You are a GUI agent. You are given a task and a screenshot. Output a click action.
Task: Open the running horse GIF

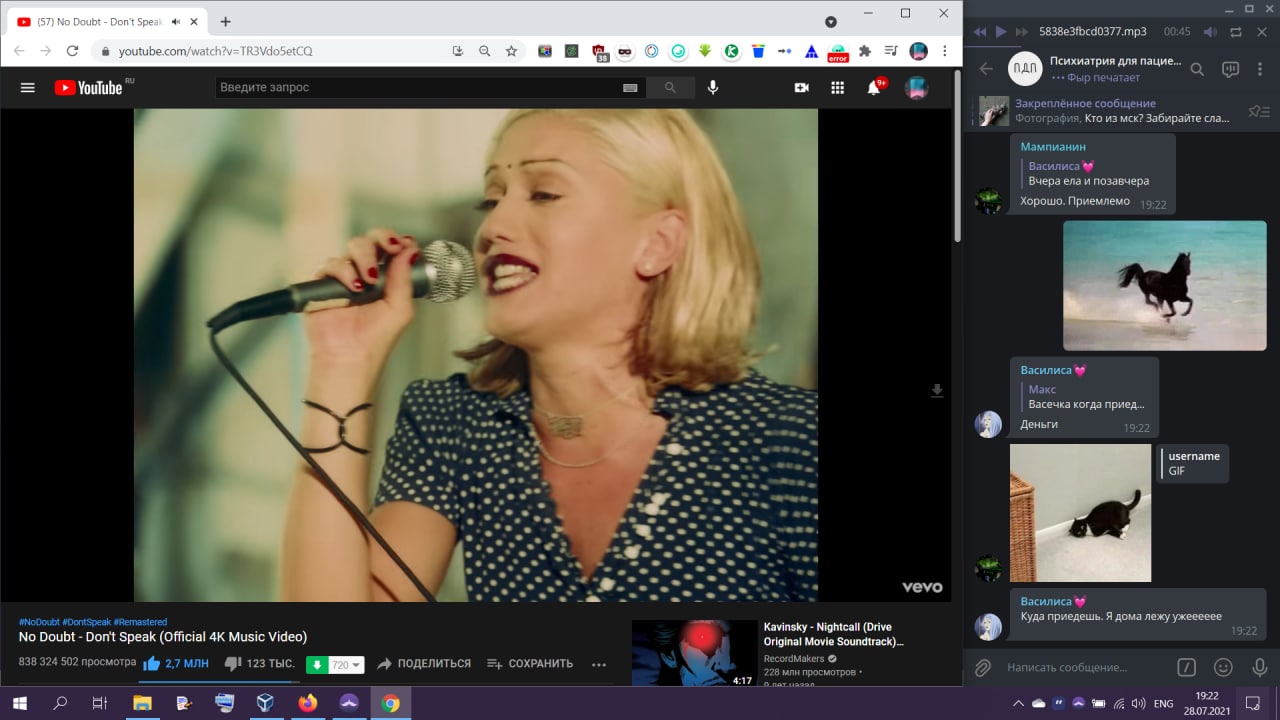[x=1165, y=286]
